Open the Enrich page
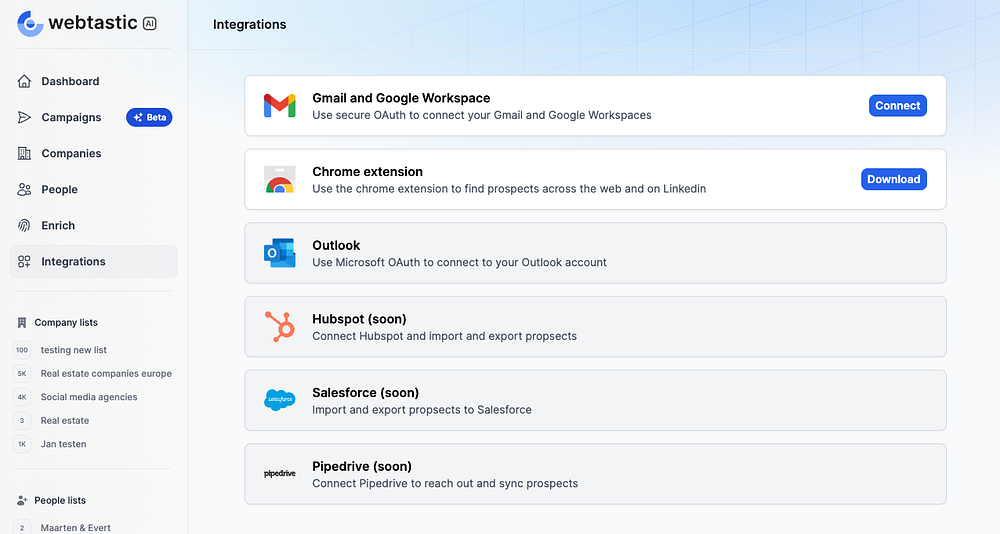 (94, 225)
